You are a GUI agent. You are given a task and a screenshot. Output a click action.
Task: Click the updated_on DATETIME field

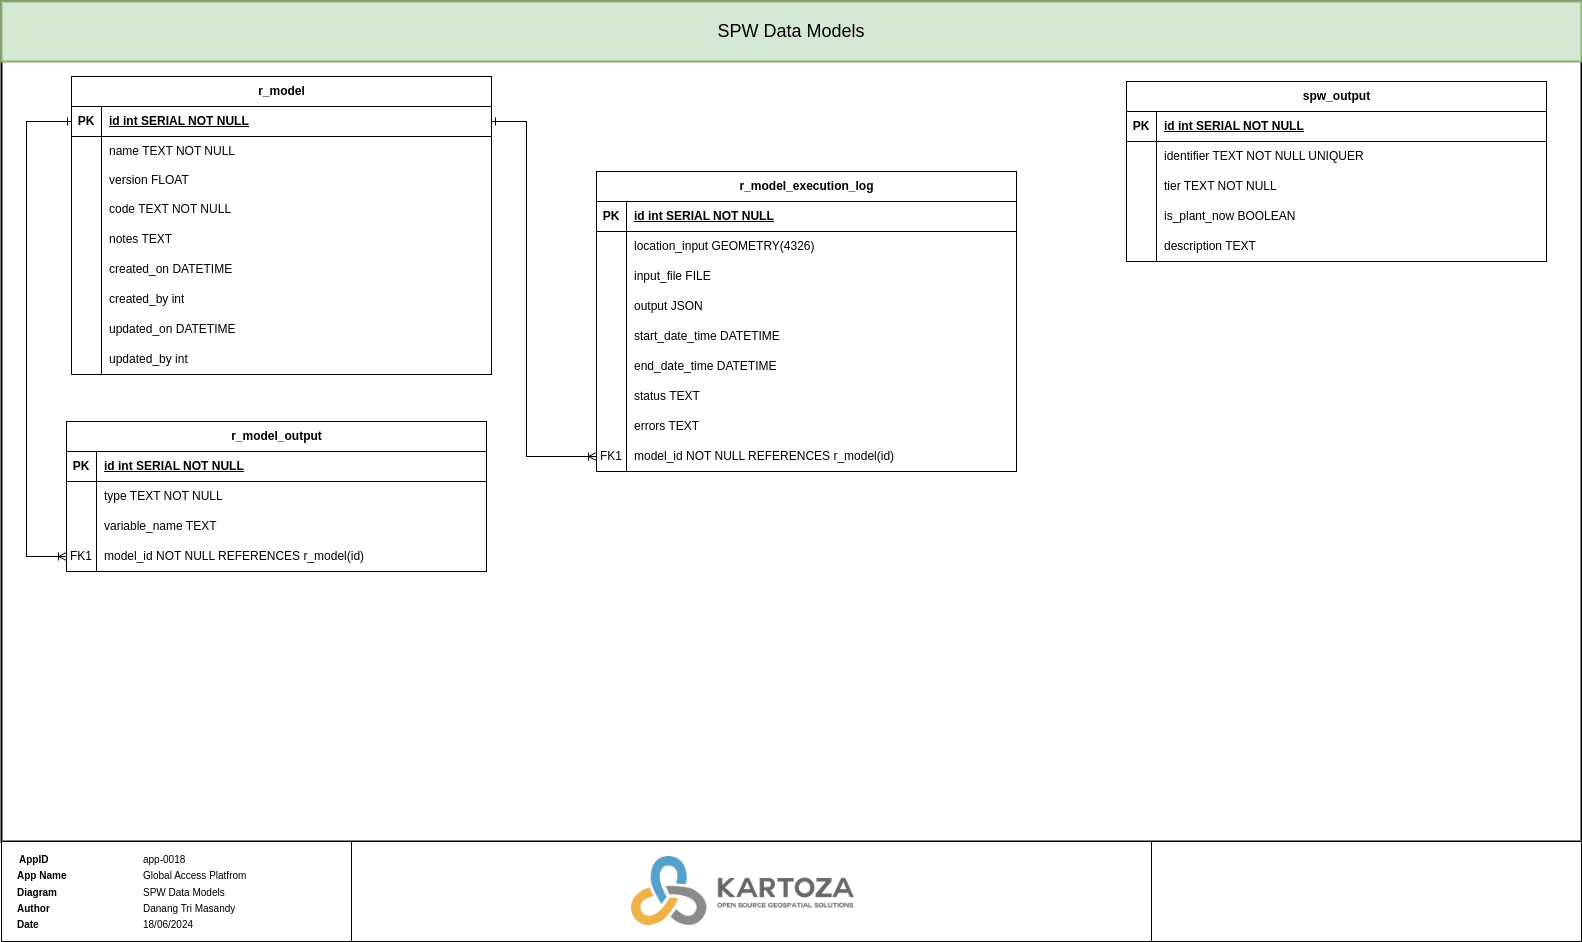[296, 329]
